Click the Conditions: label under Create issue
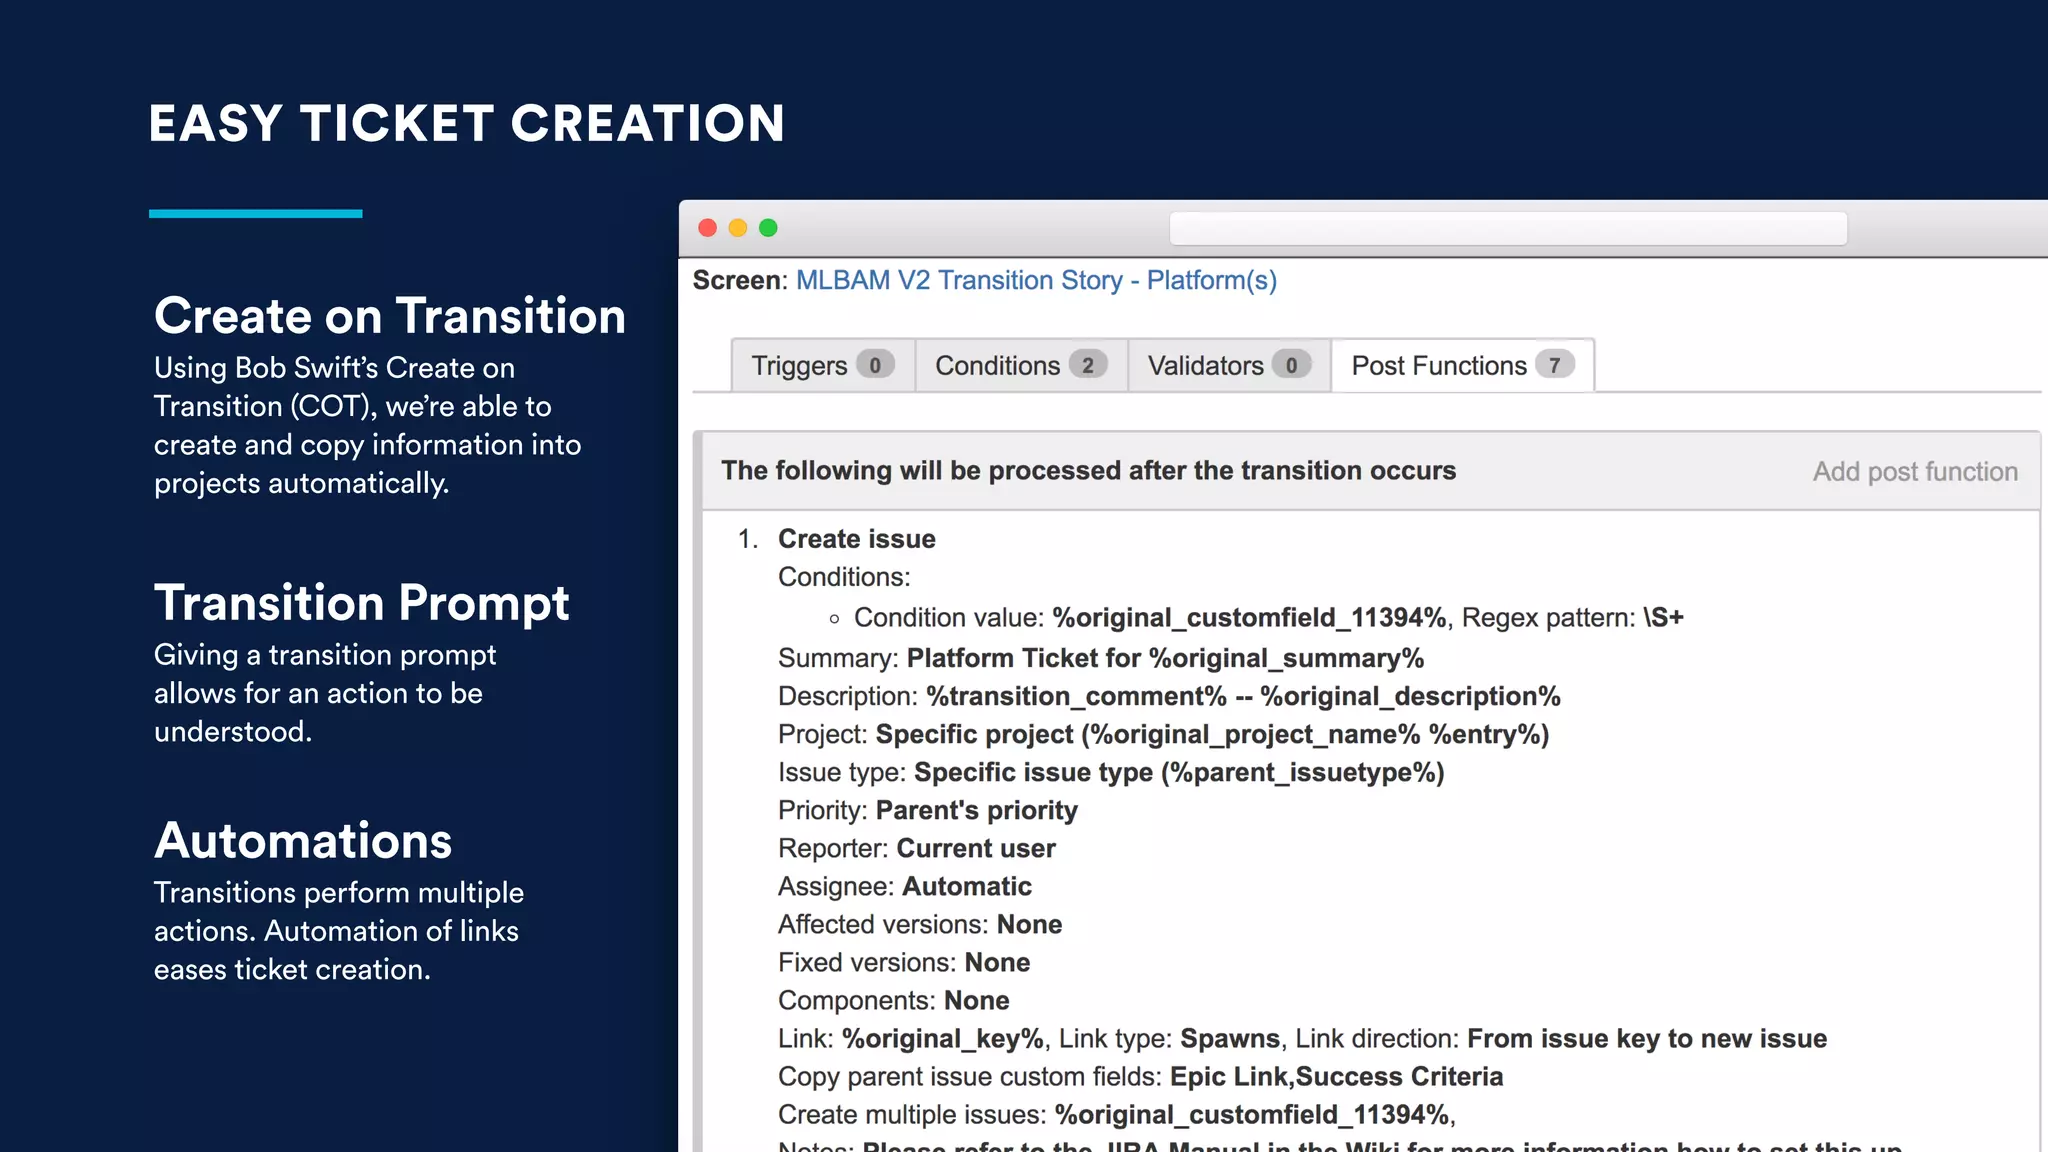The height and width of the screenshot is (1152, 2048). pyautogui.click(x=844, y=577)
